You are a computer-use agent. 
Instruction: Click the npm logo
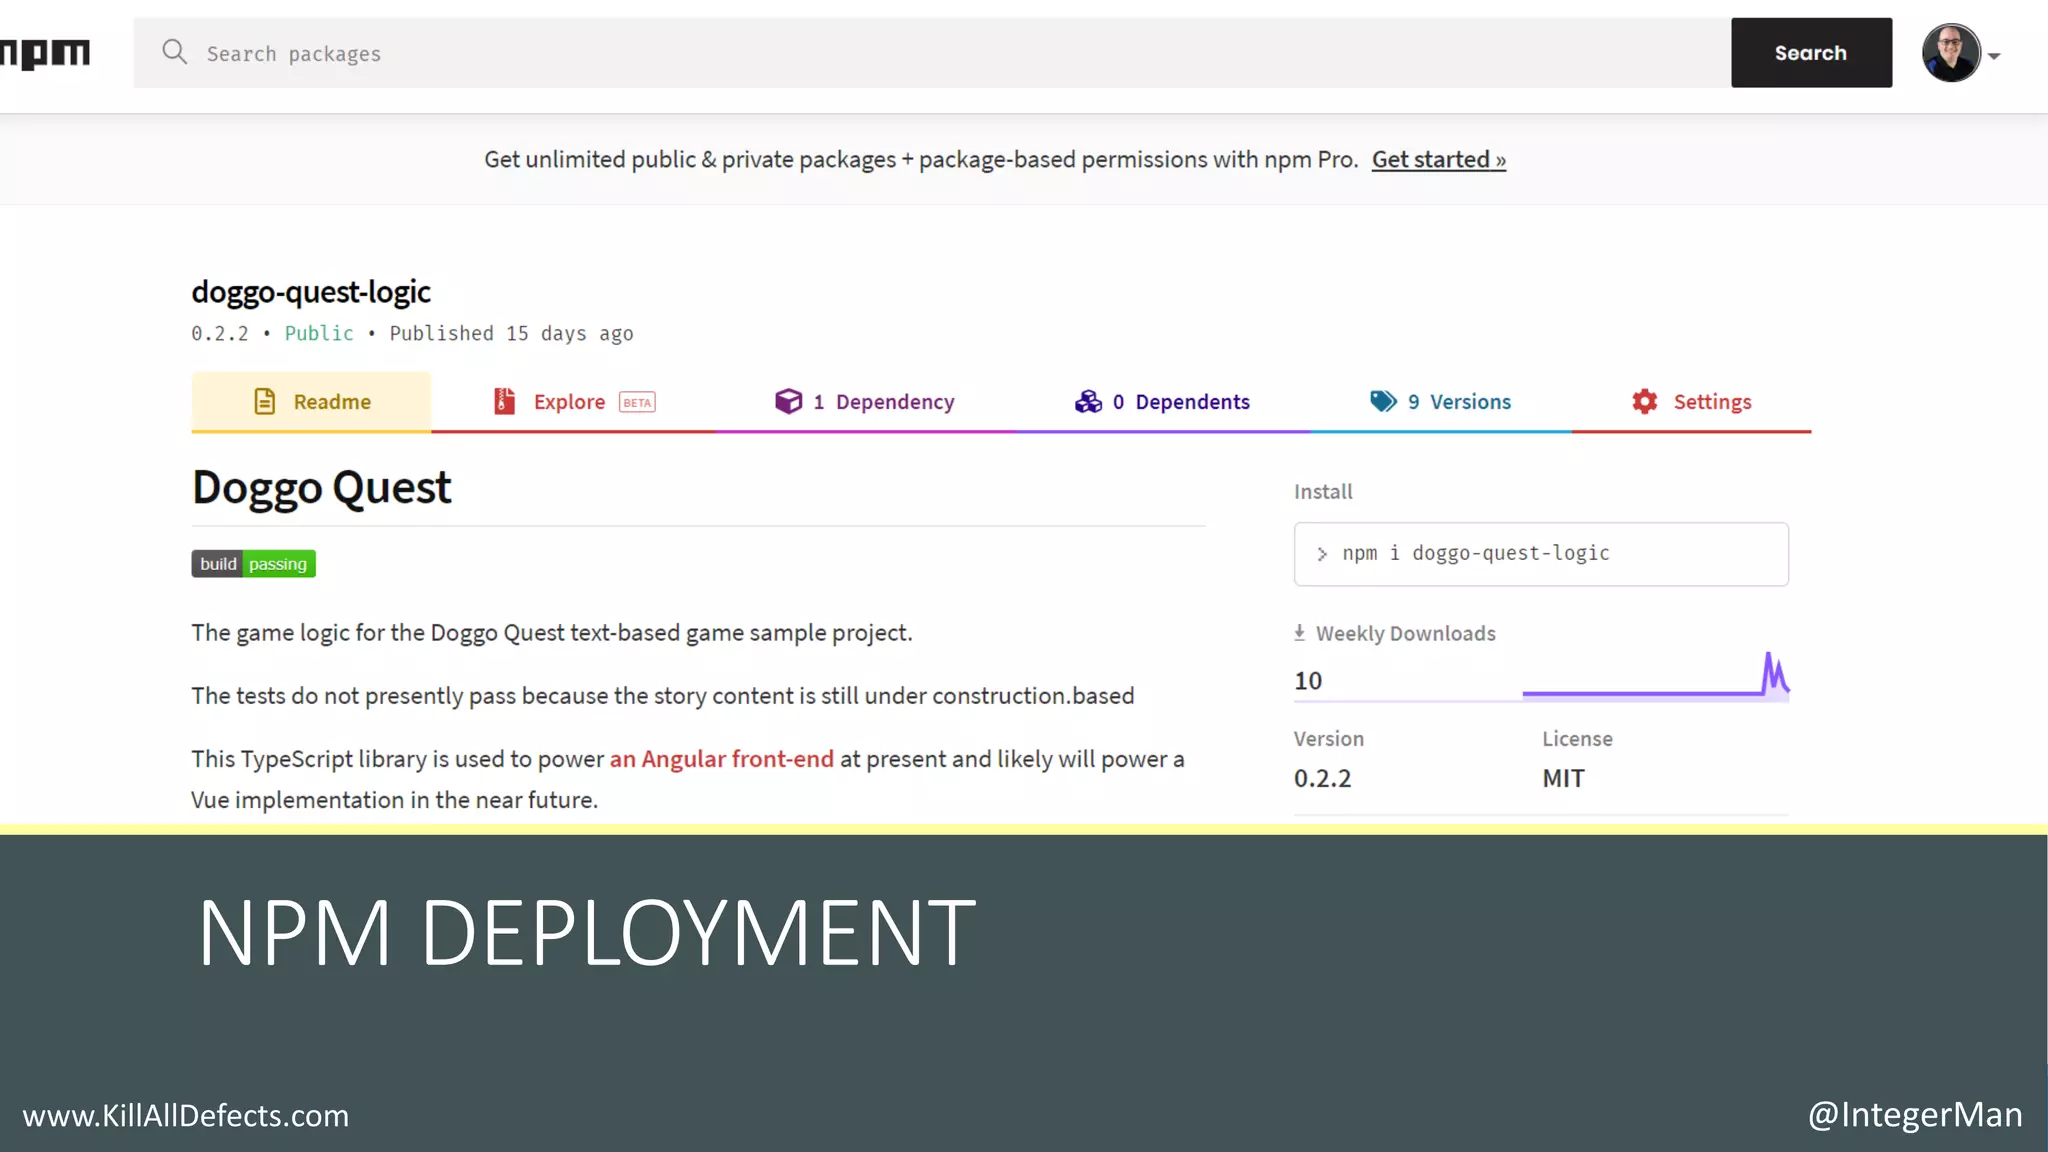tap(46, 53)
